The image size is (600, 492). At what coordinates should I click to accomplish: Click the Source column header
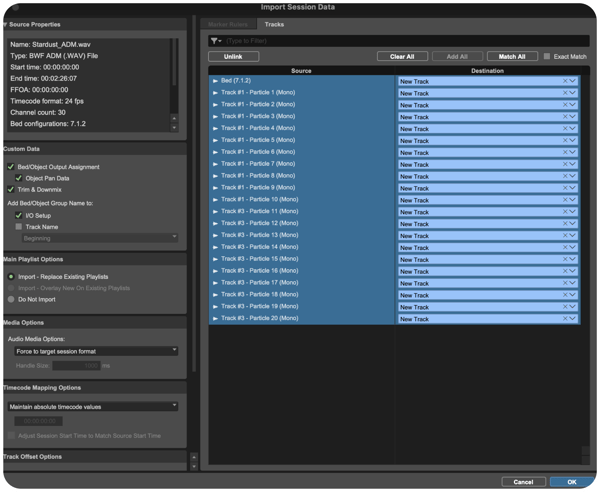pos(301,71)
